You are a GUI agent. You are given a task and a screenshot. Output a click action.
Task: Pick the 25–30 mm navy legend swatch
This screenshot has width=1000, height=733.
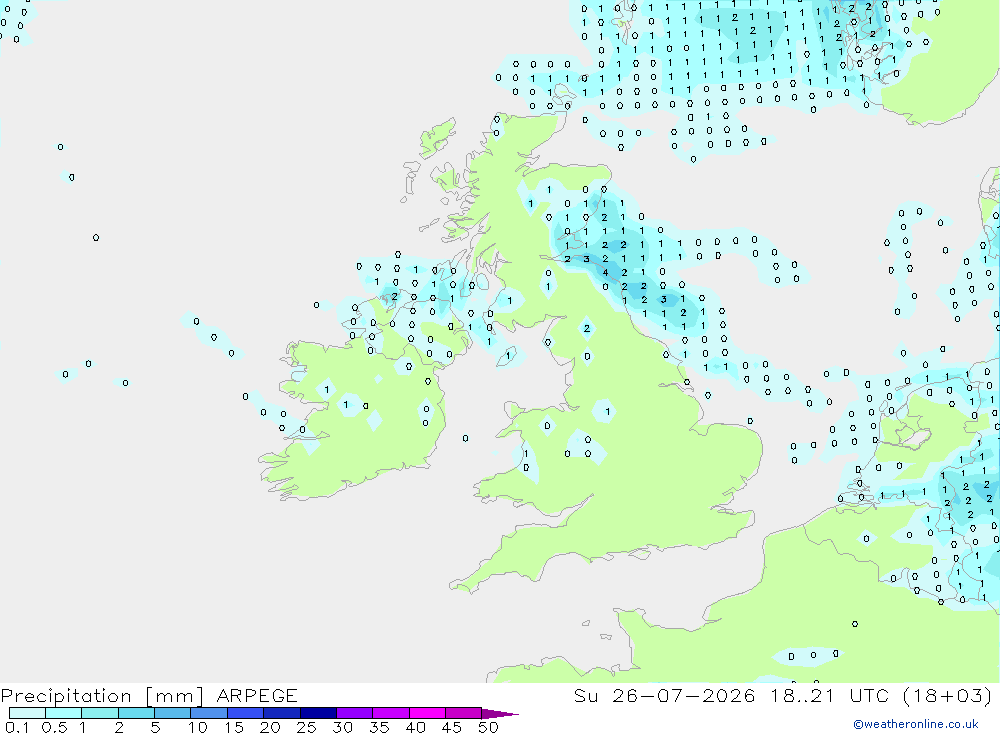pyautogui.click(x=318, y=713)
